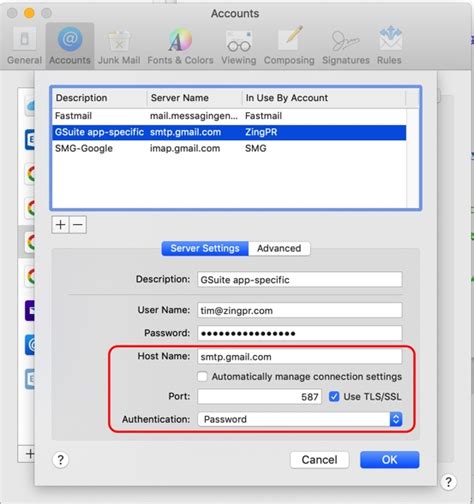Select the GSuite app-specific server row
This screenshot has height=504, width=474.
point(229,132)
